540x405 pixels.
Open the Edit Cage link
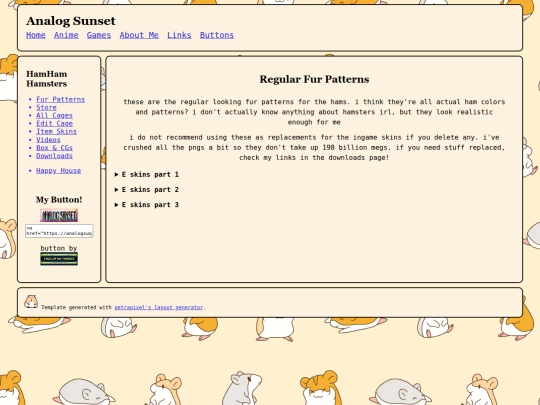tap(54, 123)
